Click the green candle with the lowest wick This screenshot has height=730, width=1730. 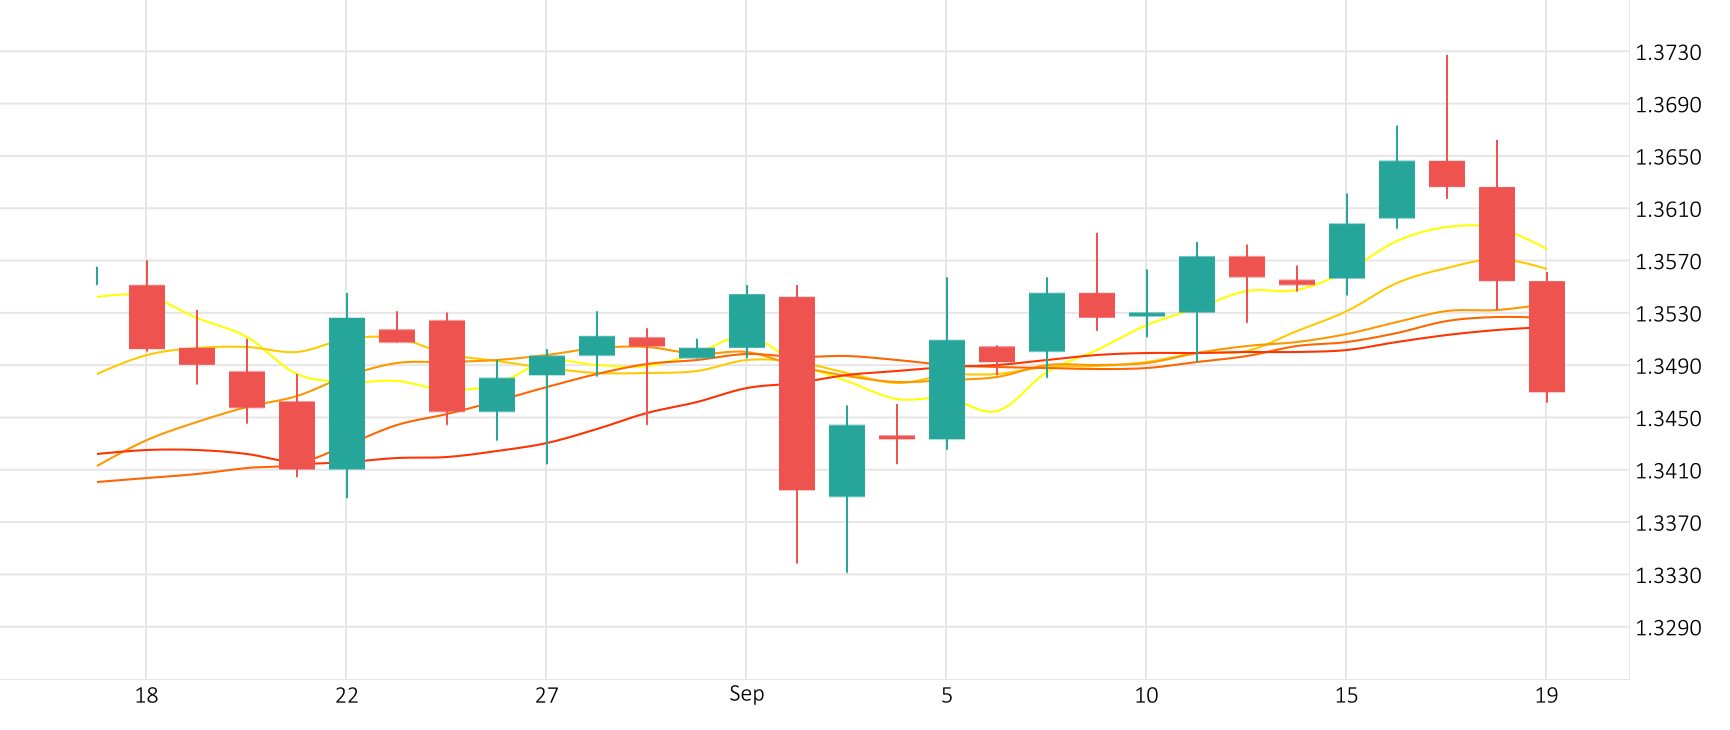pyautogui.click(x=847, y=460)
